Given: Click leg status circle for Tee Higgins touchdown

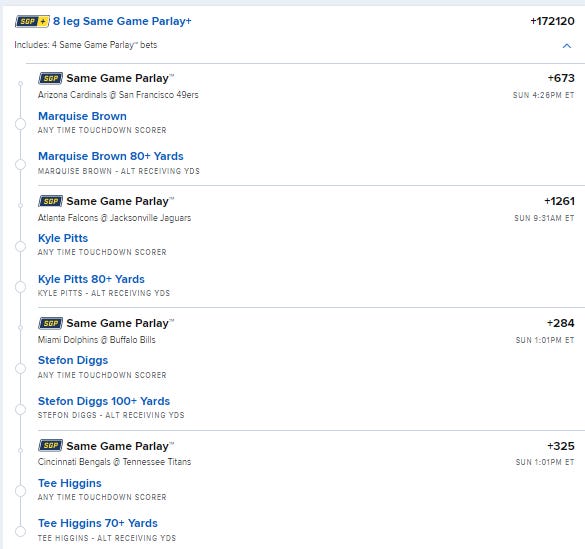Looking at the screenshot, I should tap(21, 491).
